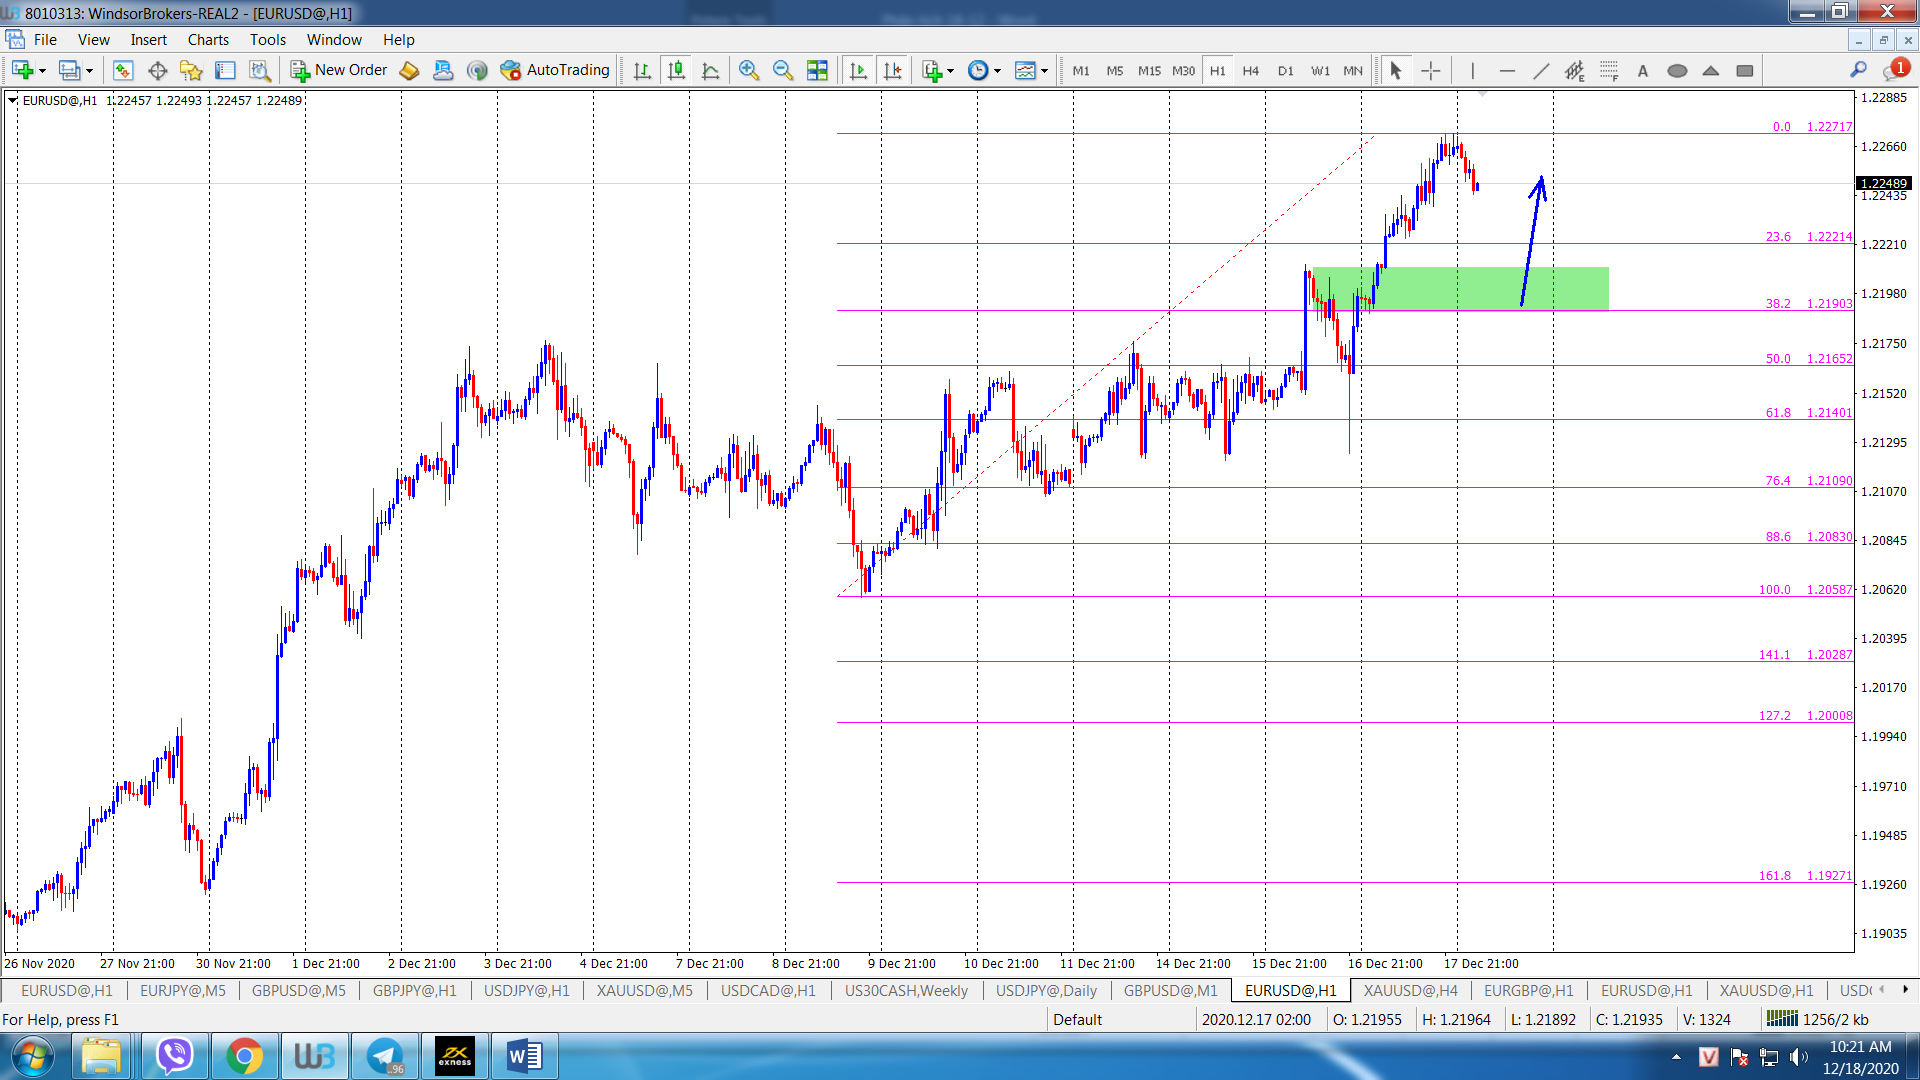Image resolution: width=1920 pixels, height=1080 pixels.
Task: Open Telegram from the taskbar
Action: [x=385, y=1056]
